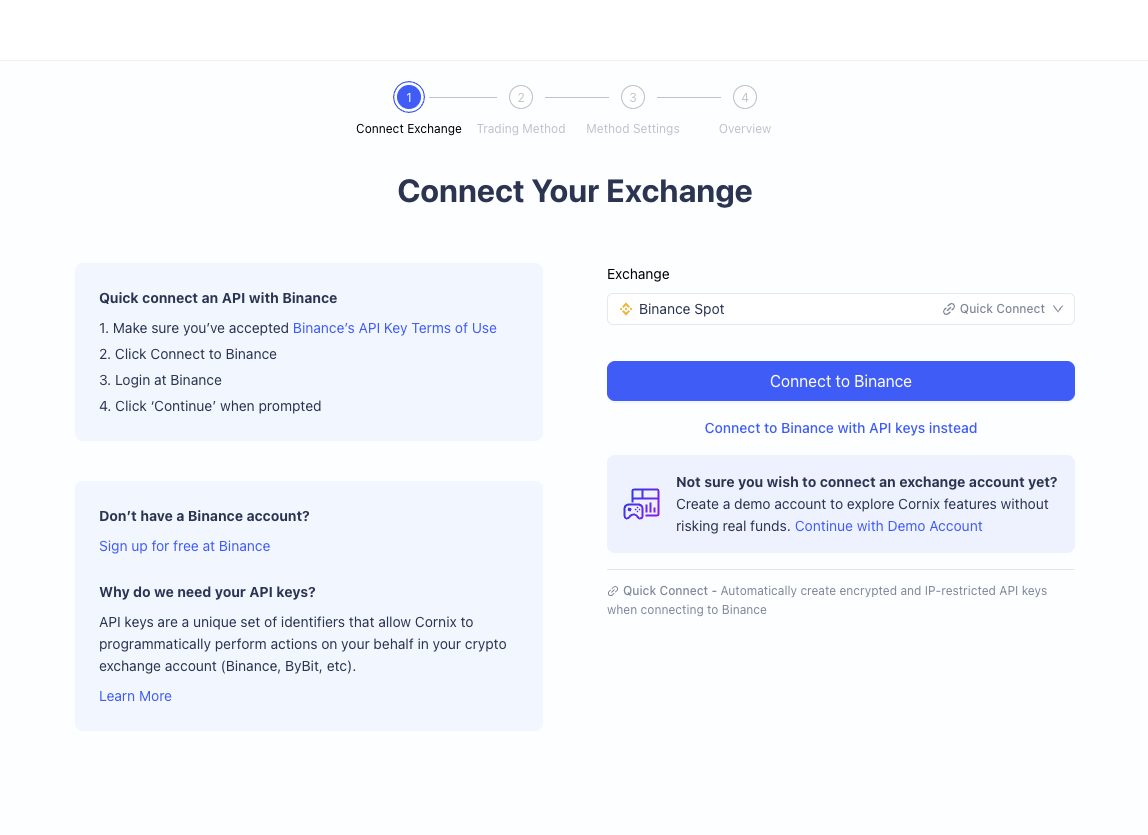The width and height of the screenshot is (1148, 835).
Task: Click the Binance logo icon in Exchange field
Action: pyautogui.click(x=627, y=309)
